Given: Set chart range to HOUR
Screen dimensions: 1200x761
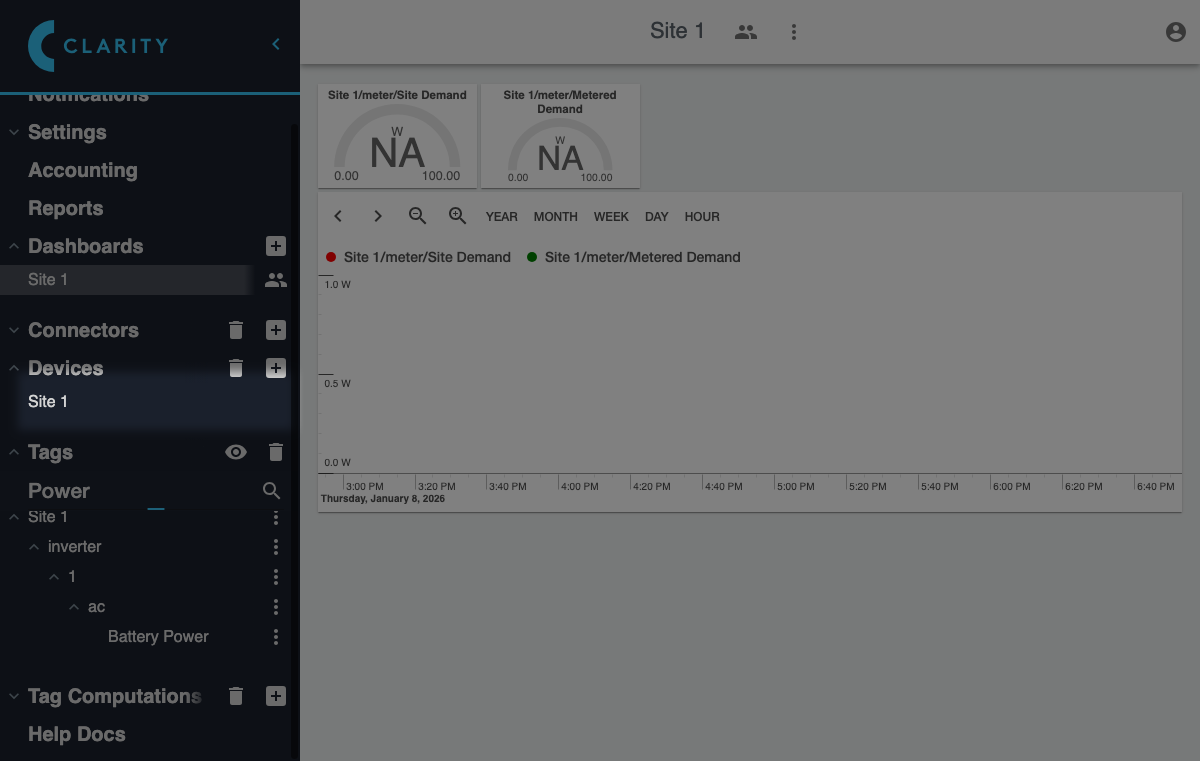Looking at the screenshot, I should (x=702, y=216).
